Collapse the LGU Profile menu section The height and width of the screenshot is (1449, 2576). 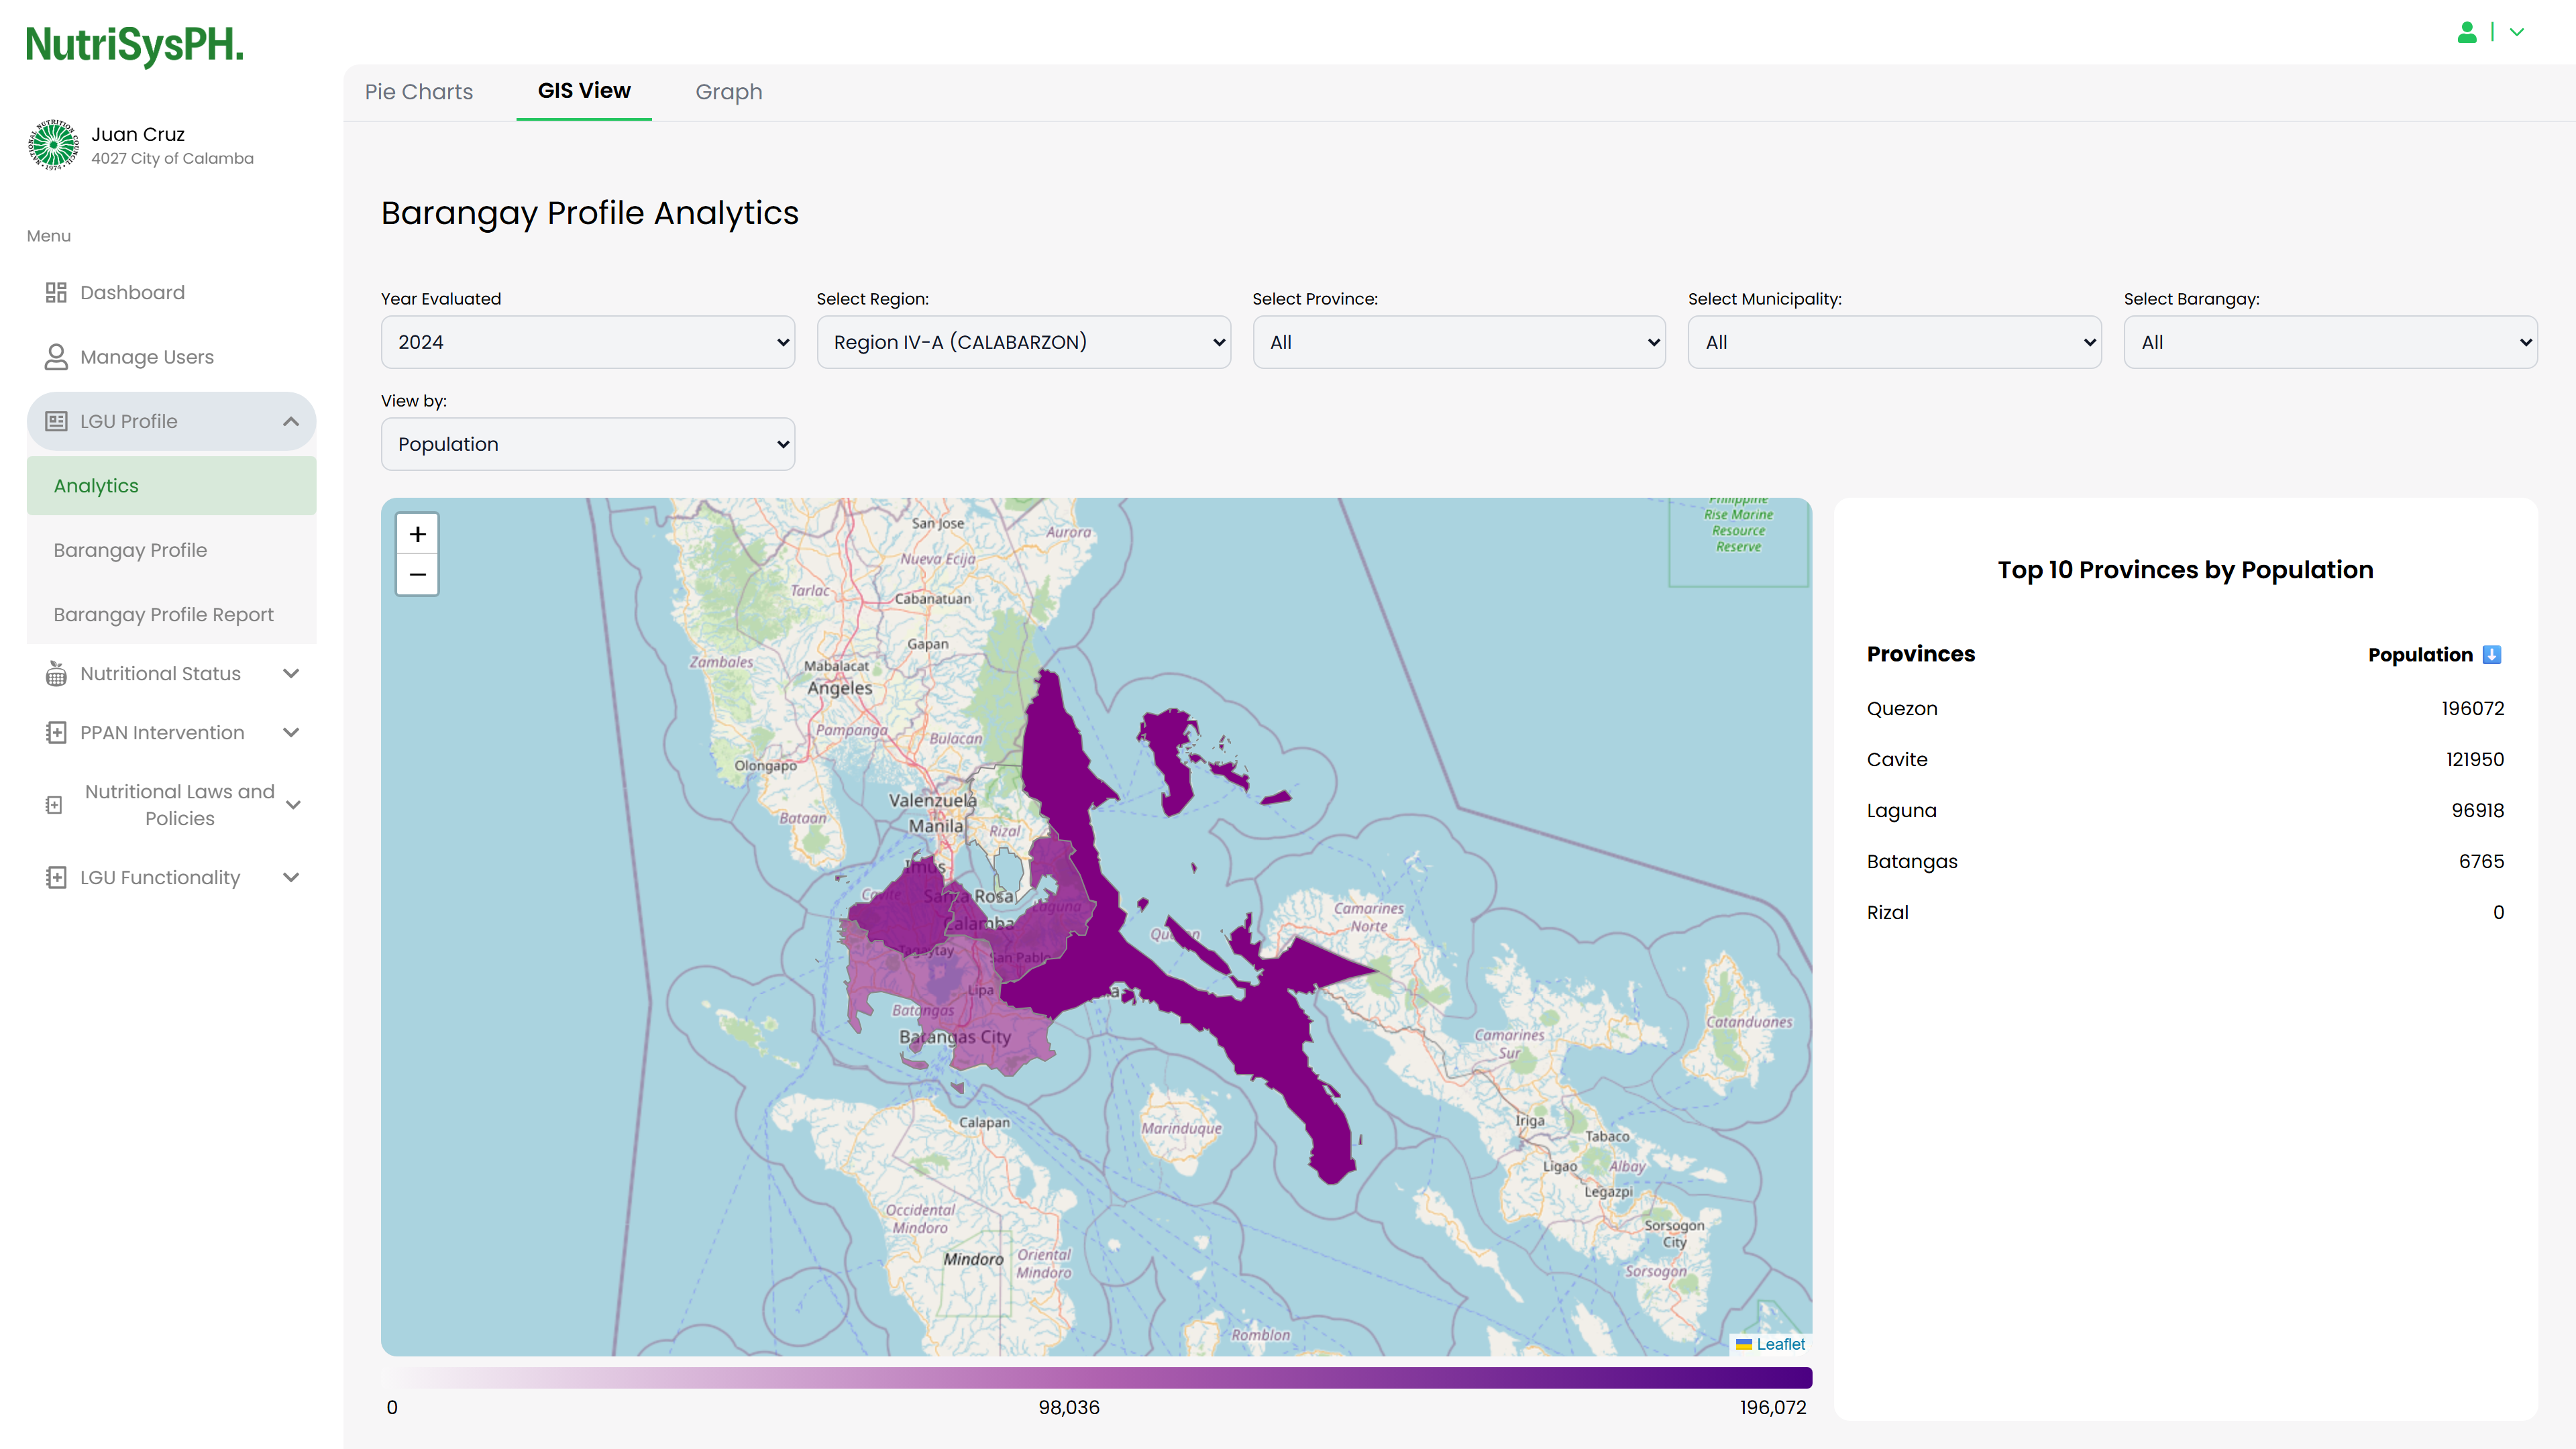coord(290,421)
